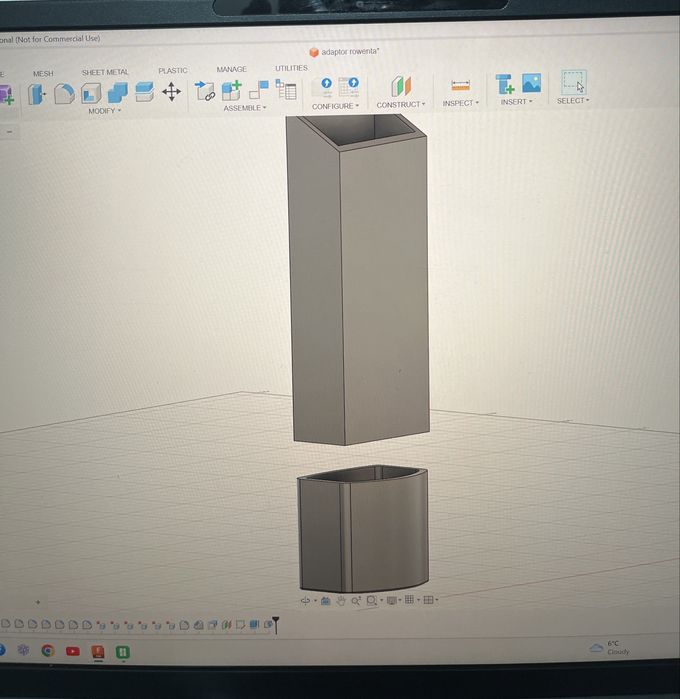Expand the INSPECT dropdown
Image resolution: width=680 pixels, height=699 pixels.
point(461,103)
